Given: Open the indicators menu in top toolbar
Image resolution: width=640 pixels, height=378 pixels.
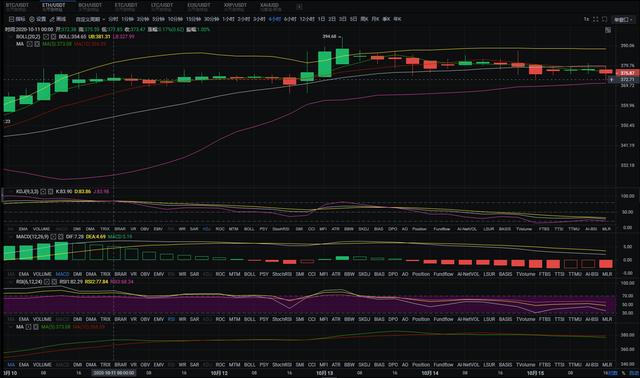Looking at the screenshot, I should (x=17, y=19).
